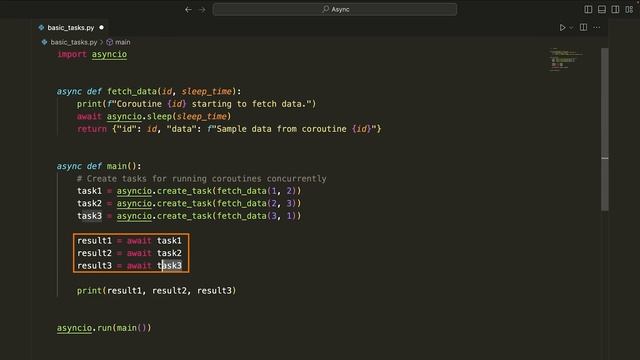Select the basic_tasks.py editor tab
The height and width of the screenshot is (360, 640).
(x=71, y=28)
